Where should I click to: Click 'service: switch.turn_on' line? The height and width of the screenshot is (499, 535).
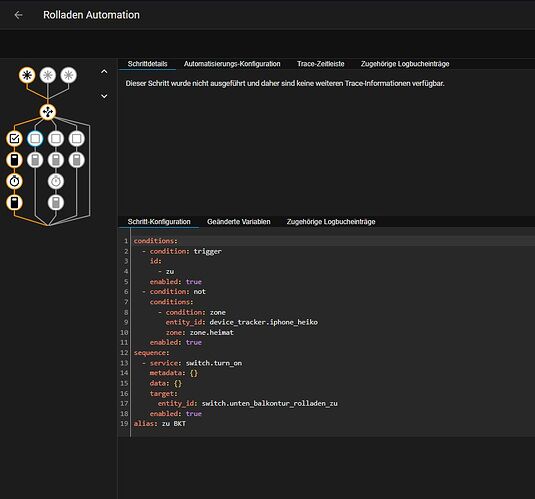click(x=192, y=363)
